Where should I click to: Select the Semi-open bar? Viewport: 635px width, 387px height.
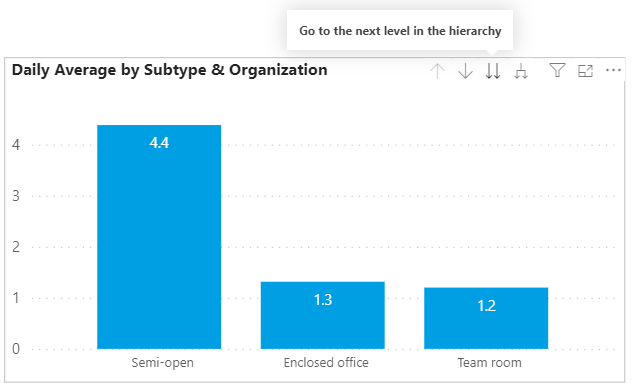point(159,237)
